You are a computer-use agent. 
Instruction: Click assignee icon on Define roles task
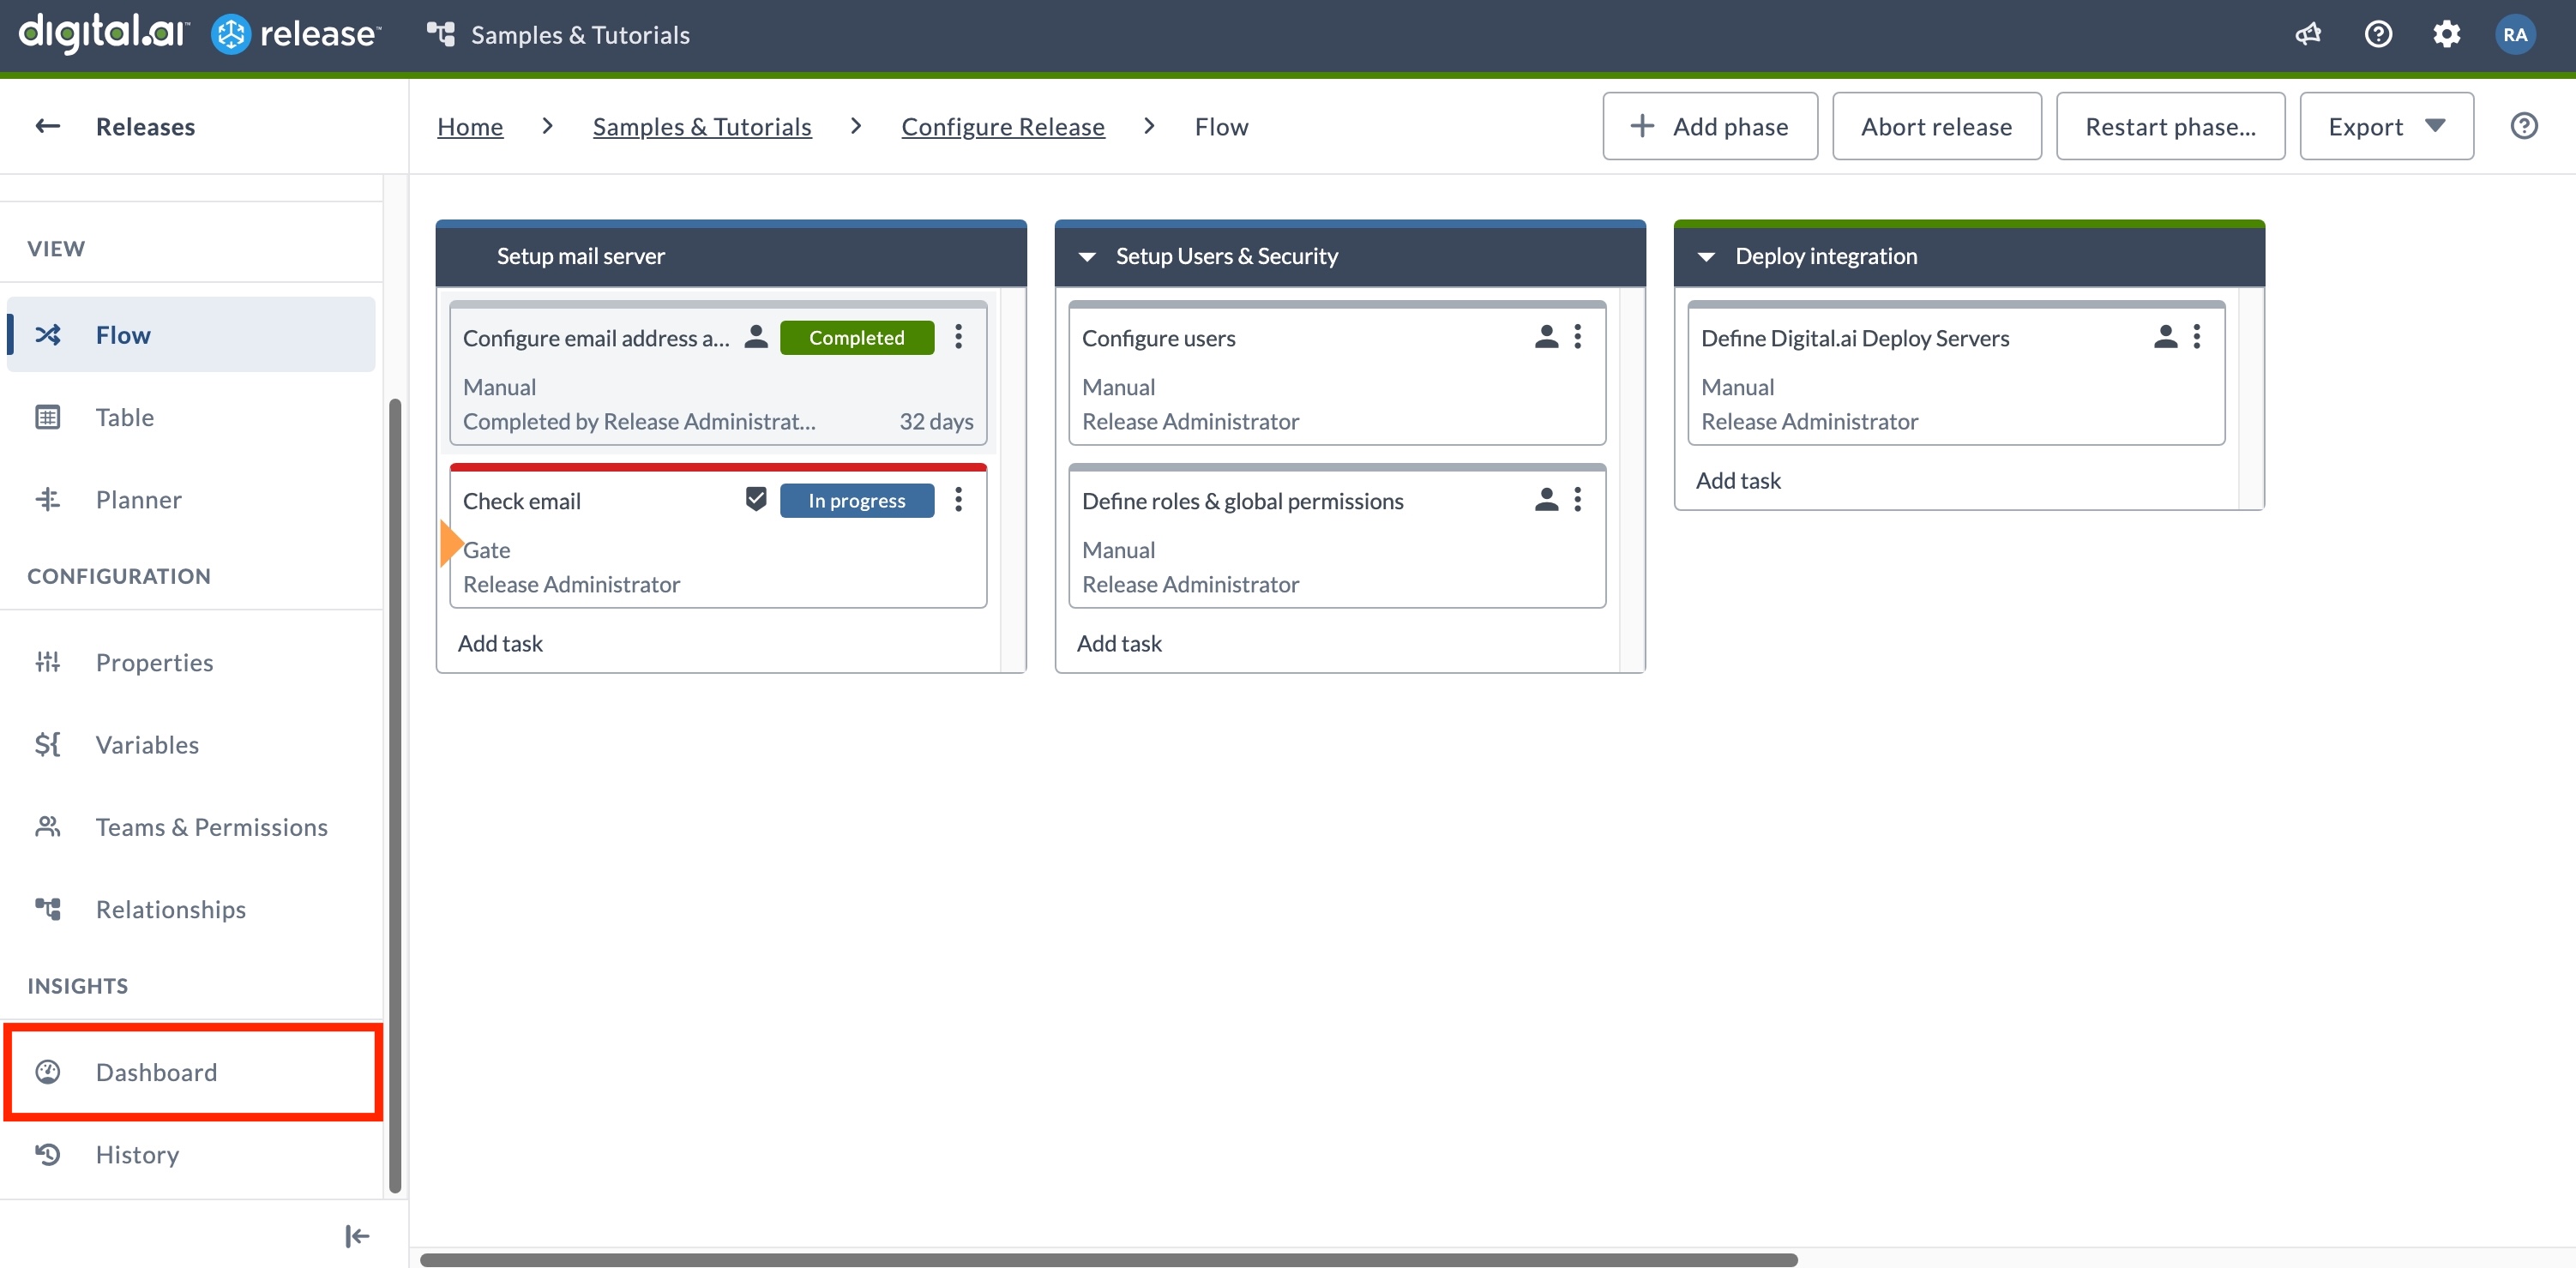pos(1546,500)
